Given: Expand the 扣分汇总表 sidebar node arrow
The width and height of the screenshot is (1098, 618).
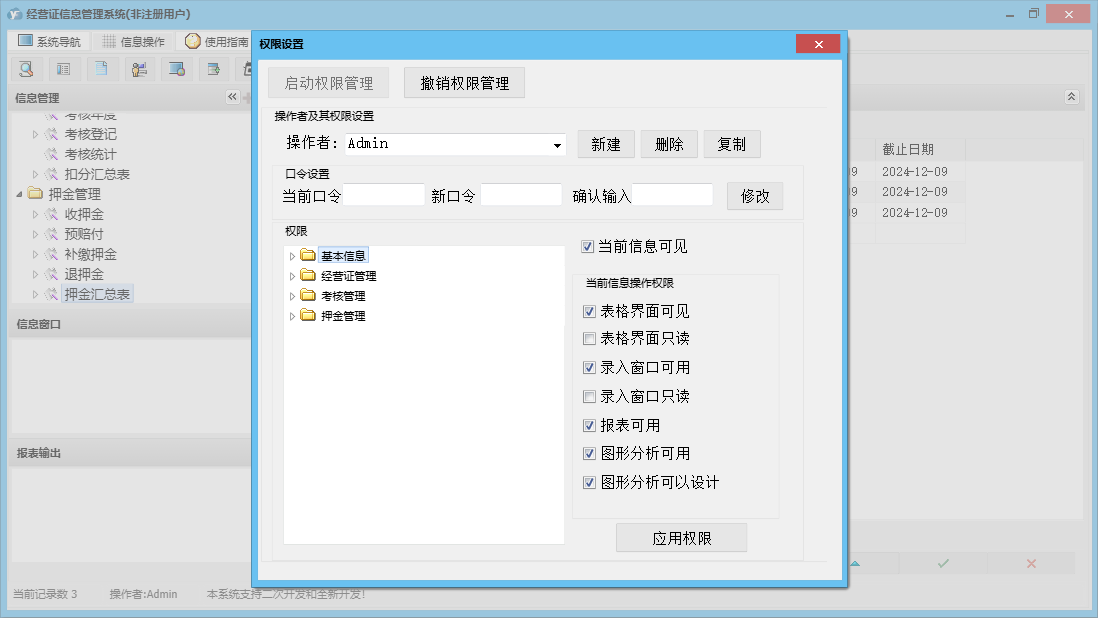Looking at the screenshot, I should [x=35, y=174].
